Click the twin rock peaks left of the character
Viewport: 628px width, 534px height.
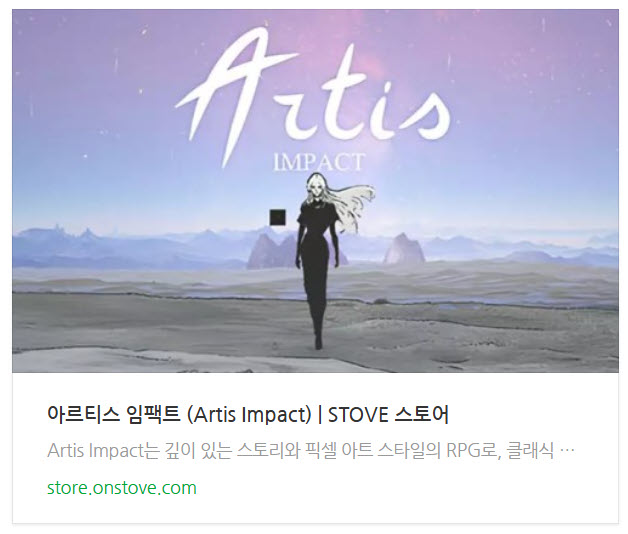[x=272, y=251]
